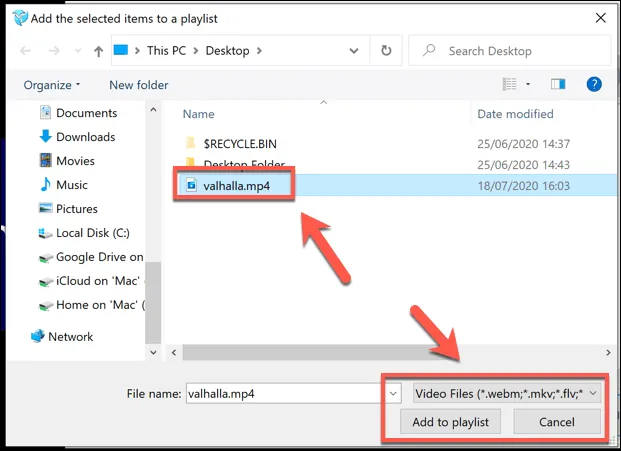Open the Music library in sidebar
621x451 pixels.
coord(71,185)
